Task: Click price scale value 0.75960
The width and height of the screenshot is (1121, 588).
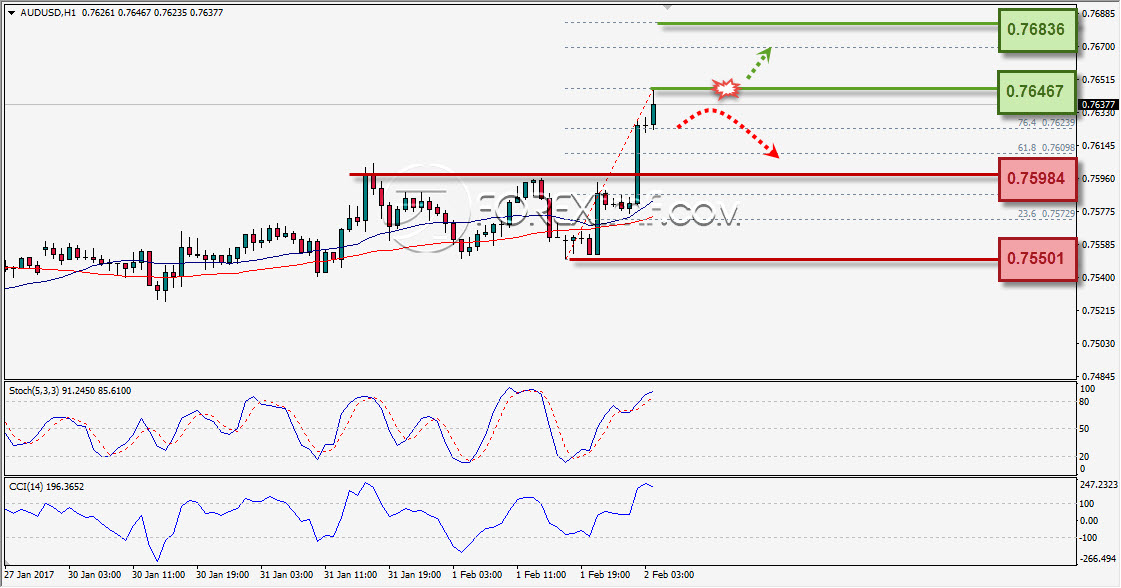Action: point(1099,178)
